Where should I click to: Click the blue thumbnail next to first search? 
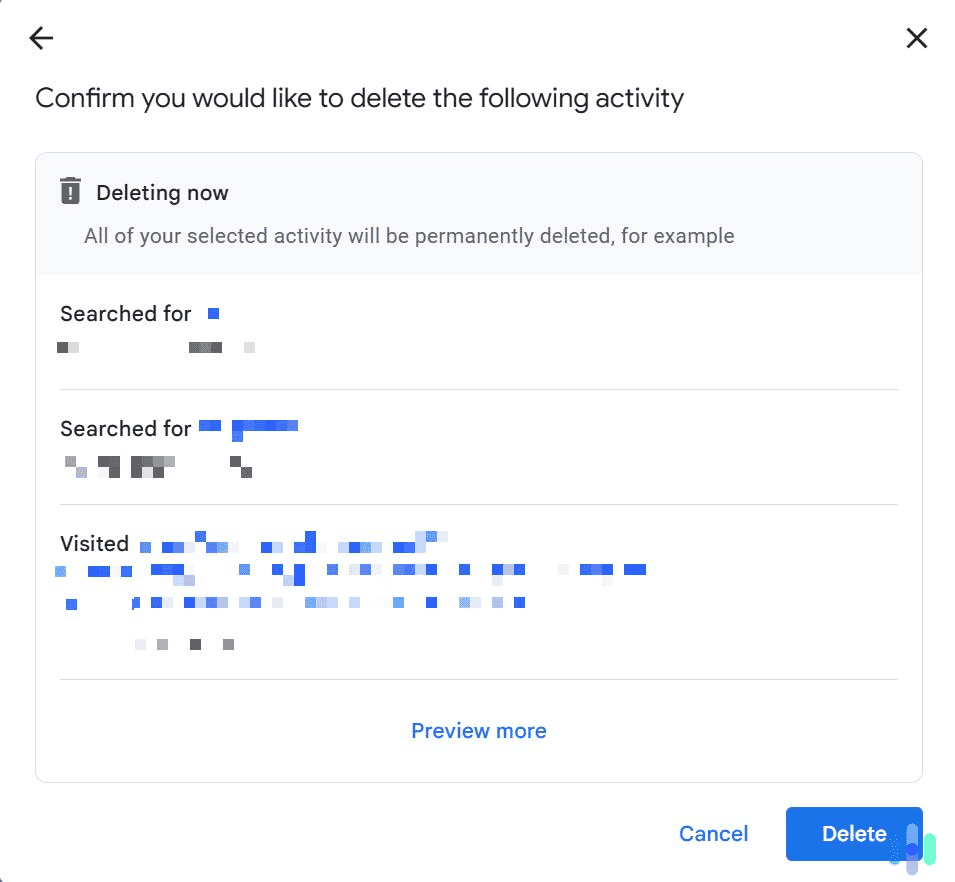coord(213,313)
